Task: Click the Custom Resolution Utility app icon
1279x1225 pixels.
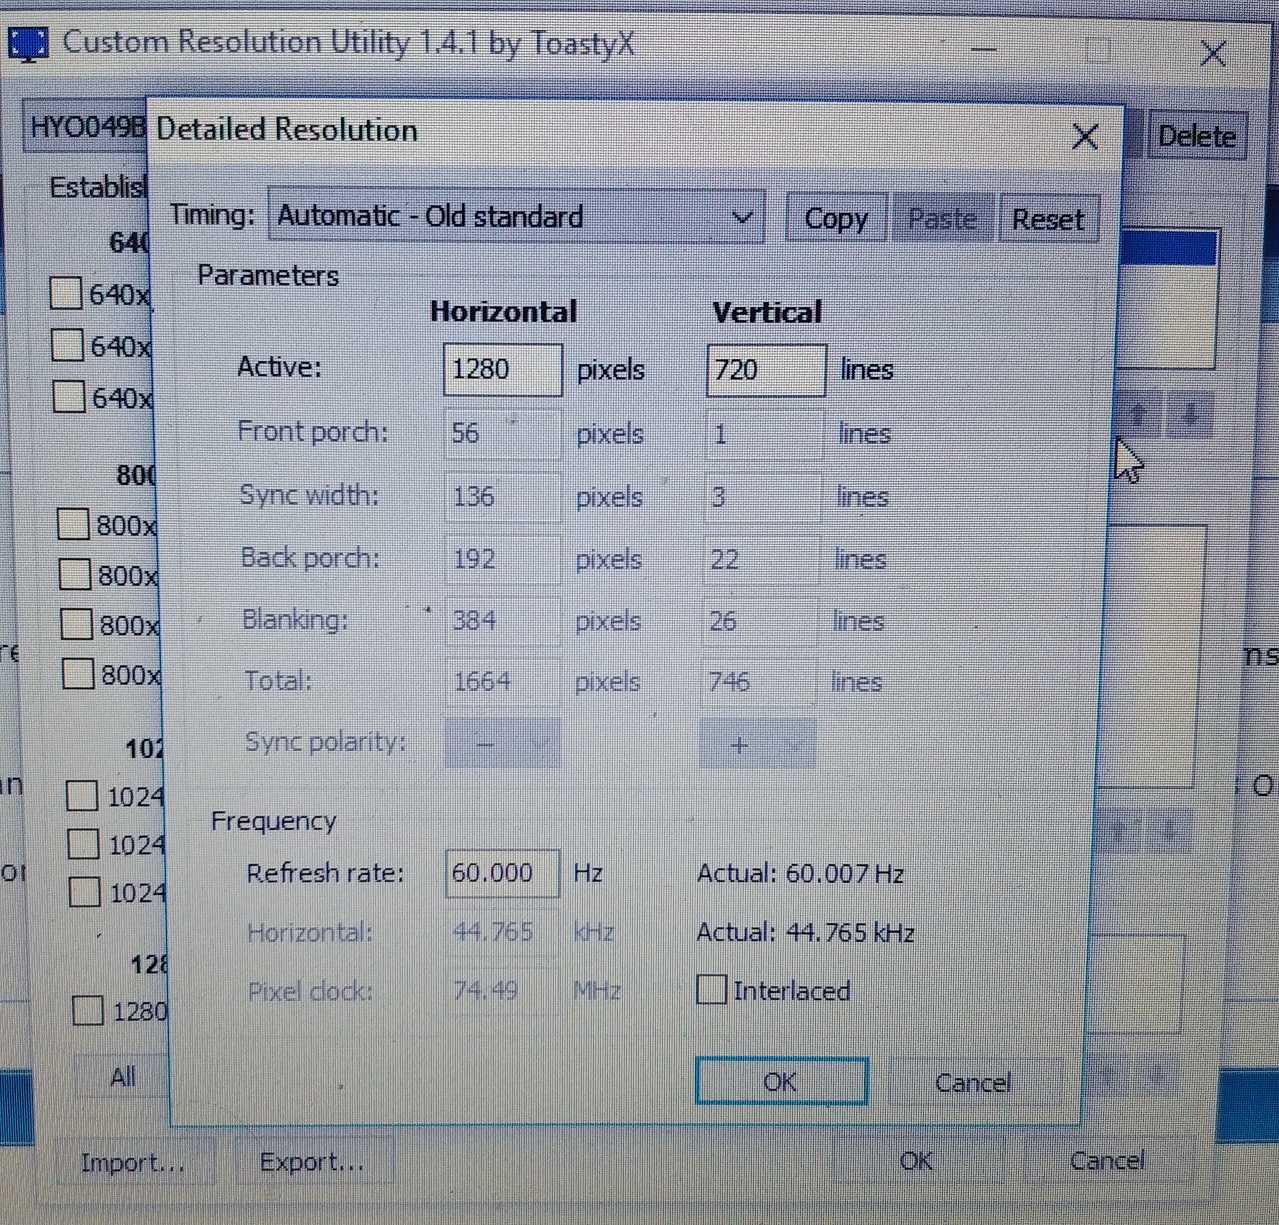Action: tap(28, 45)
